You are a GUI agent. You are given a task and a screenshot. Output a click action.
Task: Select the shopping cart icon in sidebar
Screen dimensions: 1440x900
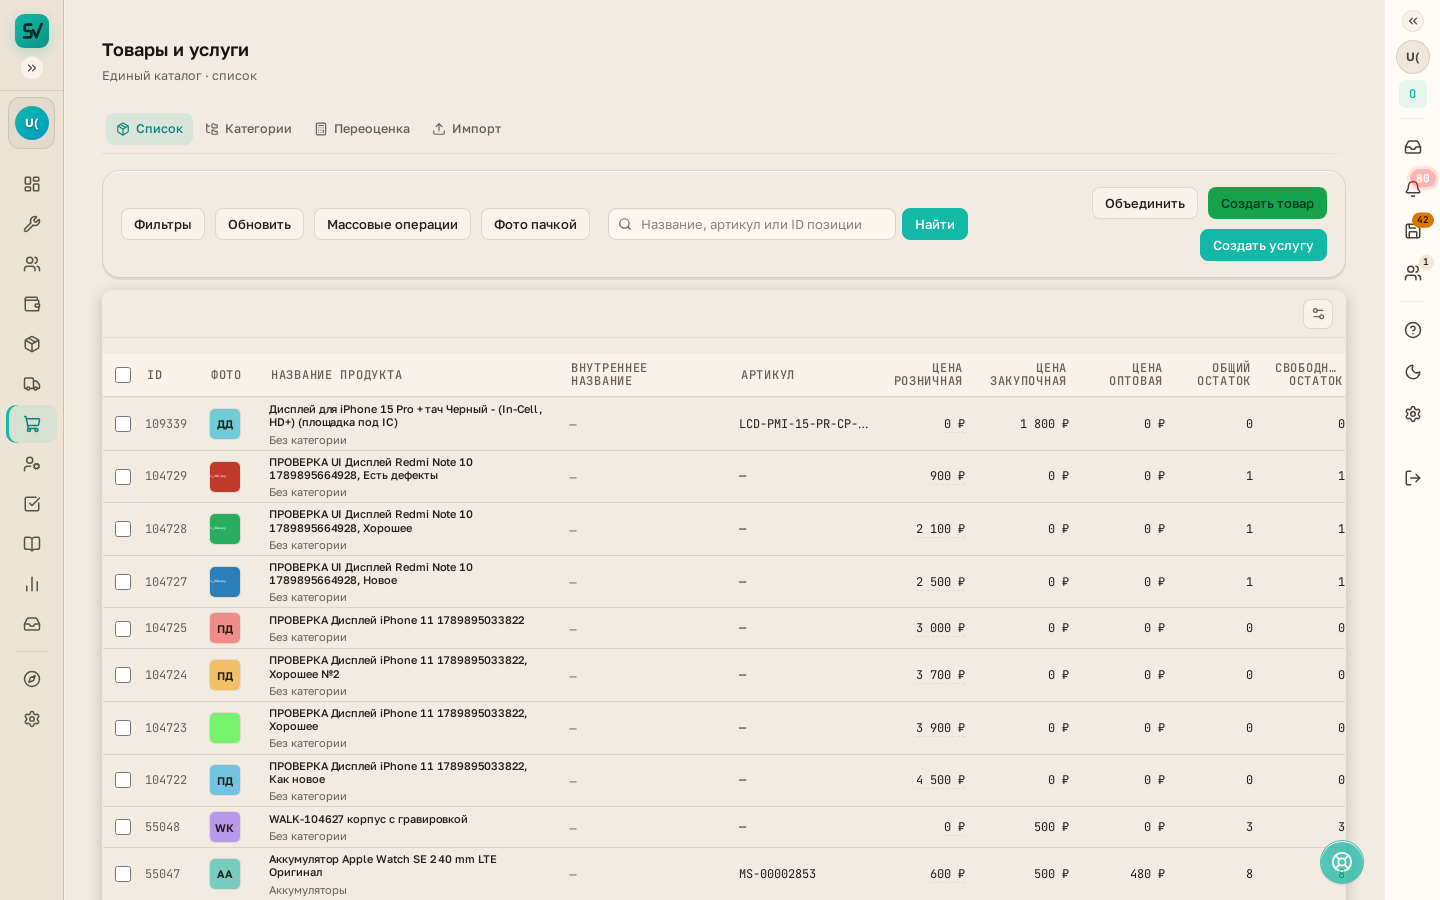pos(32,424)
